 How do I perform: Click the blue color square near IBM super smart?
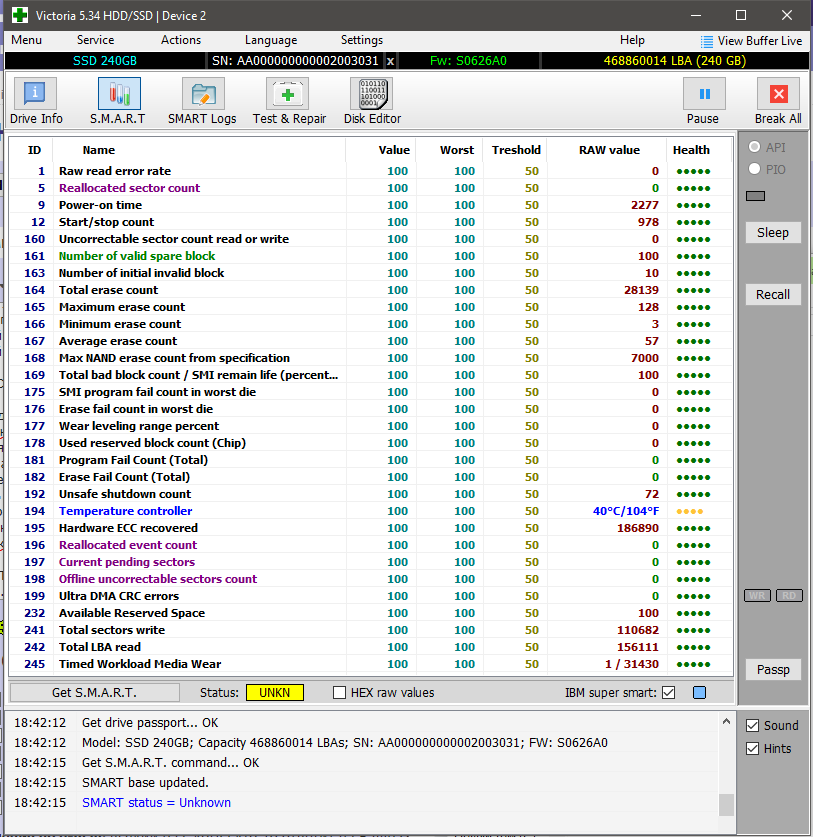[699, 693]
